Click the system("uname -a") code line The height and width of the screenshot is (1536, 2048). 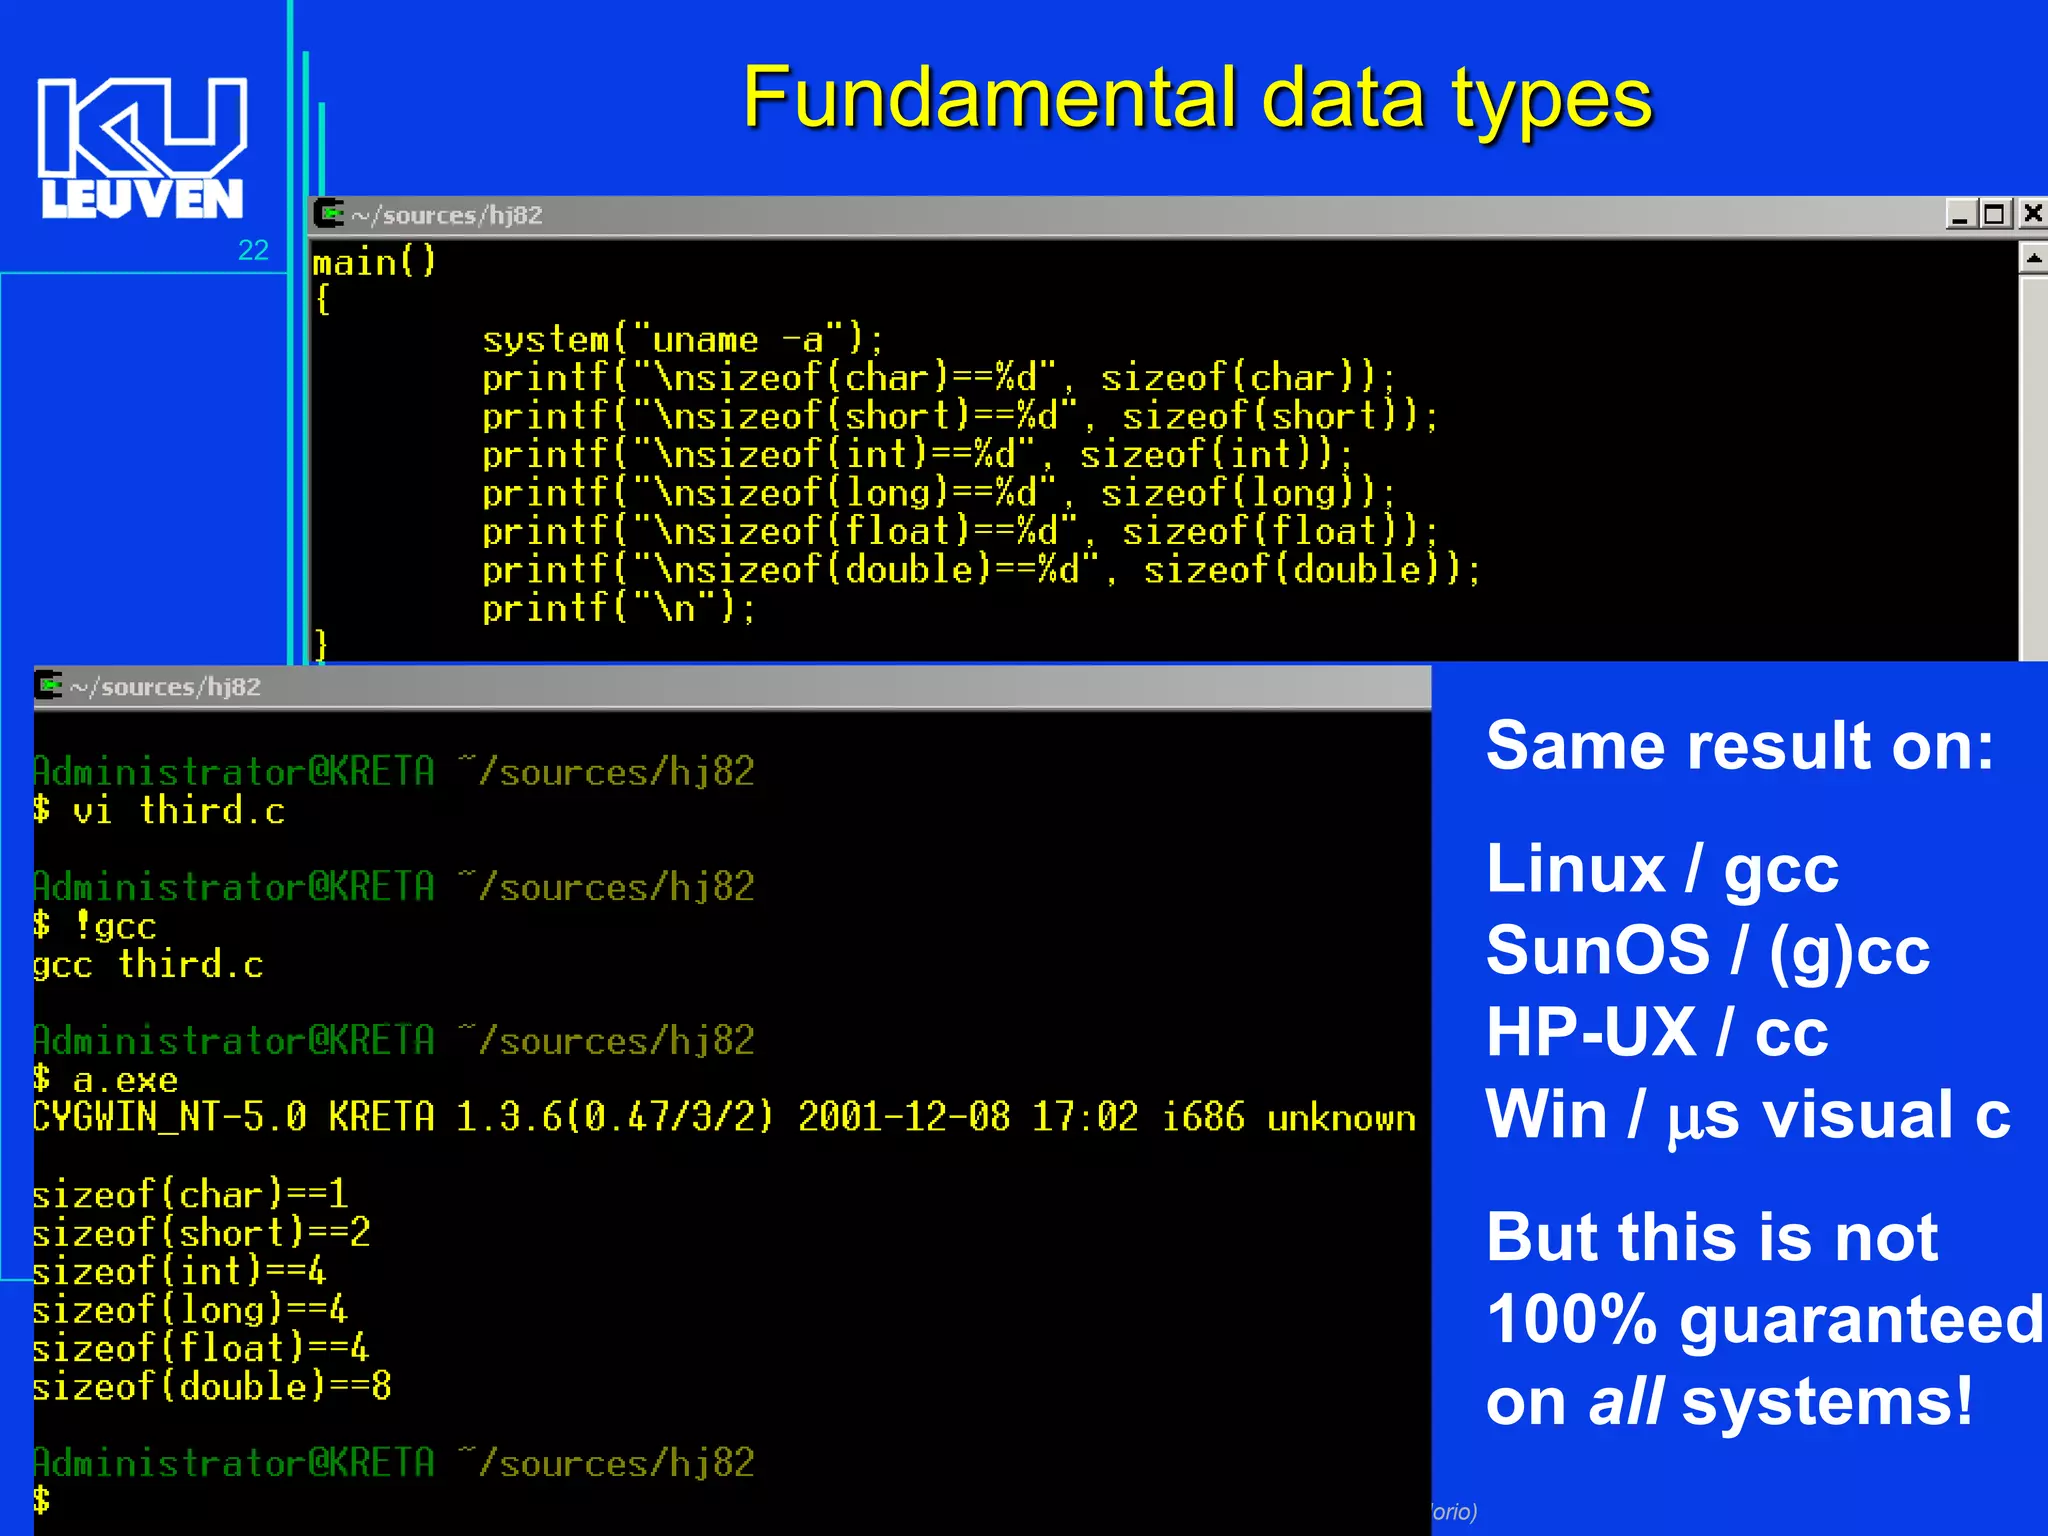tap(682, 340)
